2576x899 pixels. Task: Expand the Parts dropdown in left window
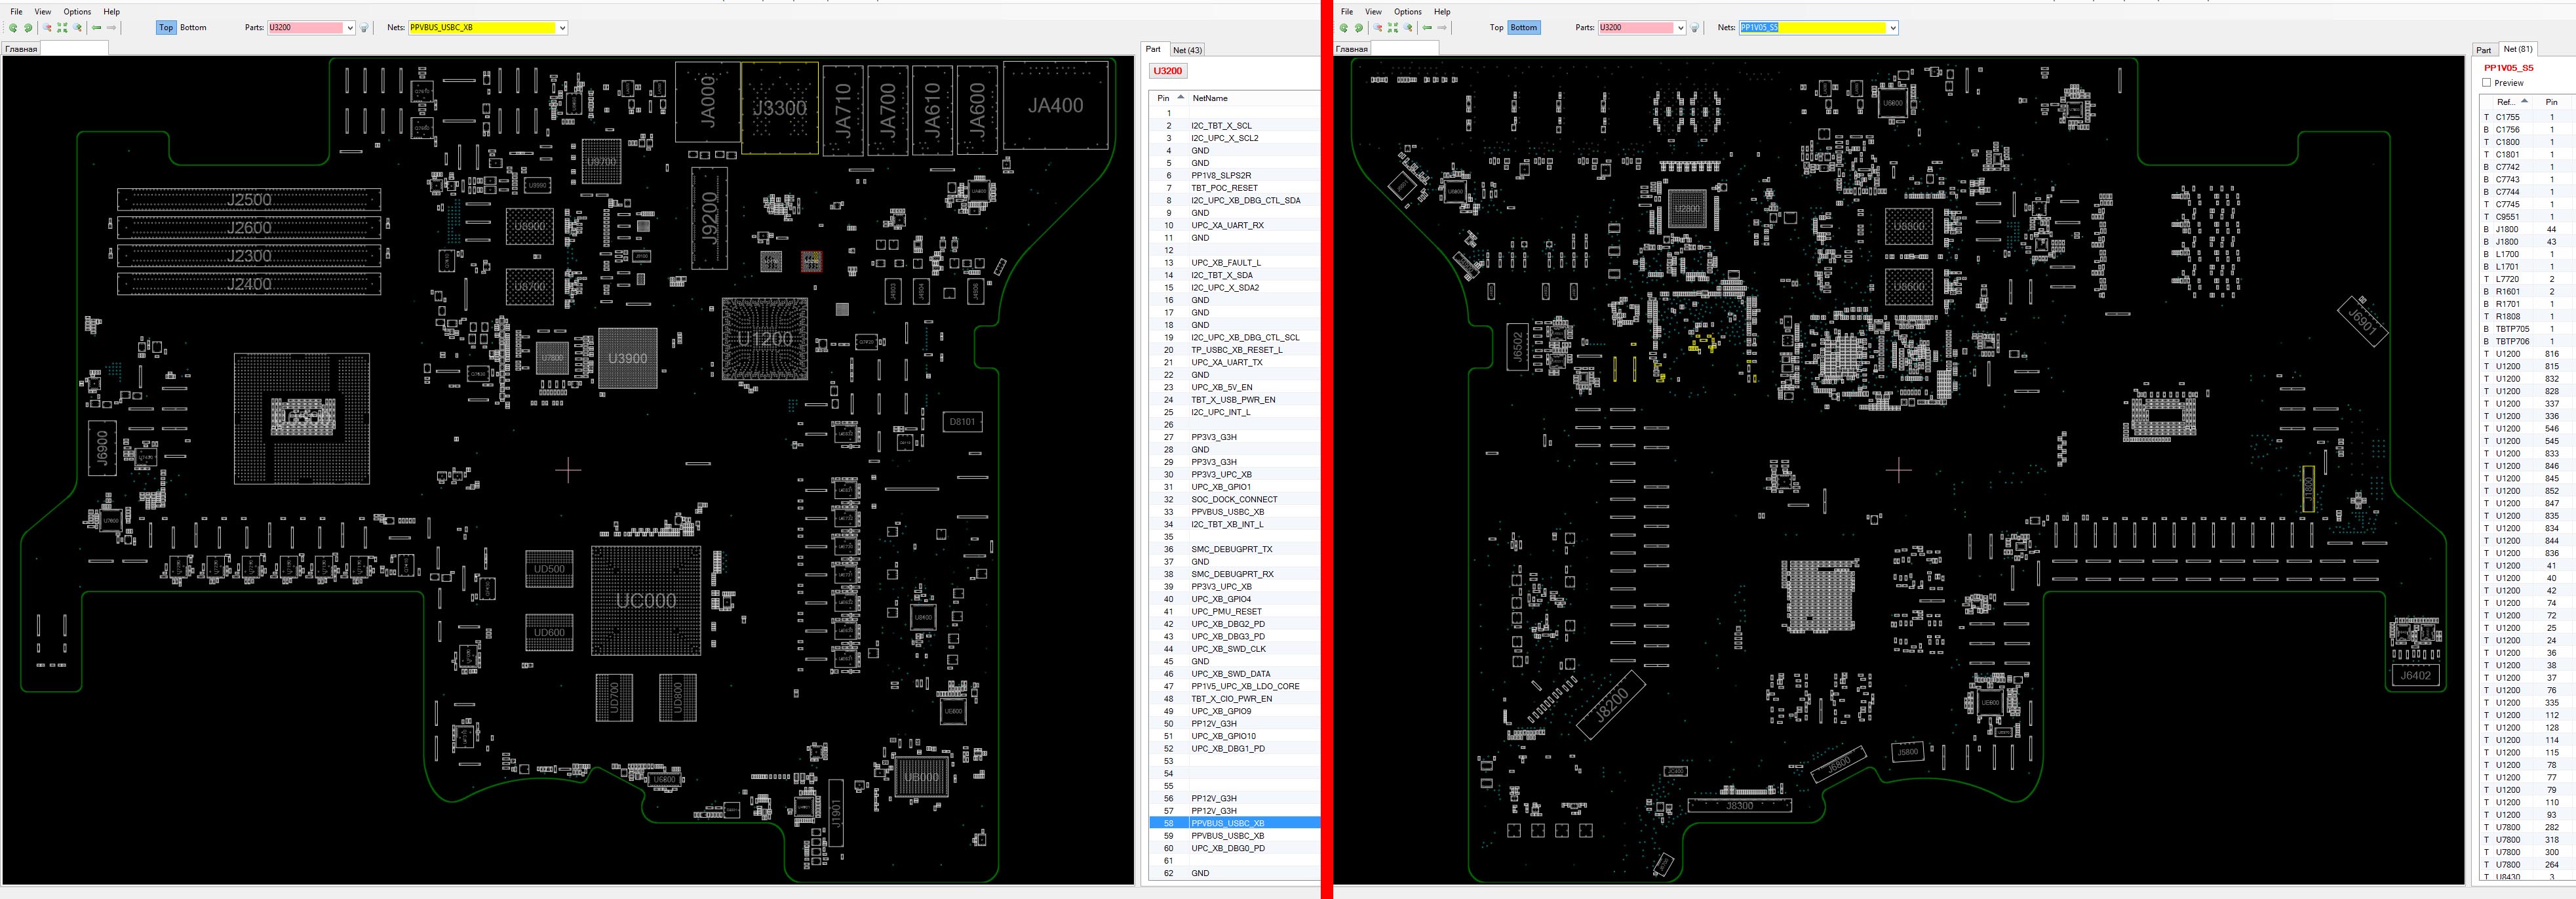coord(350,28)
